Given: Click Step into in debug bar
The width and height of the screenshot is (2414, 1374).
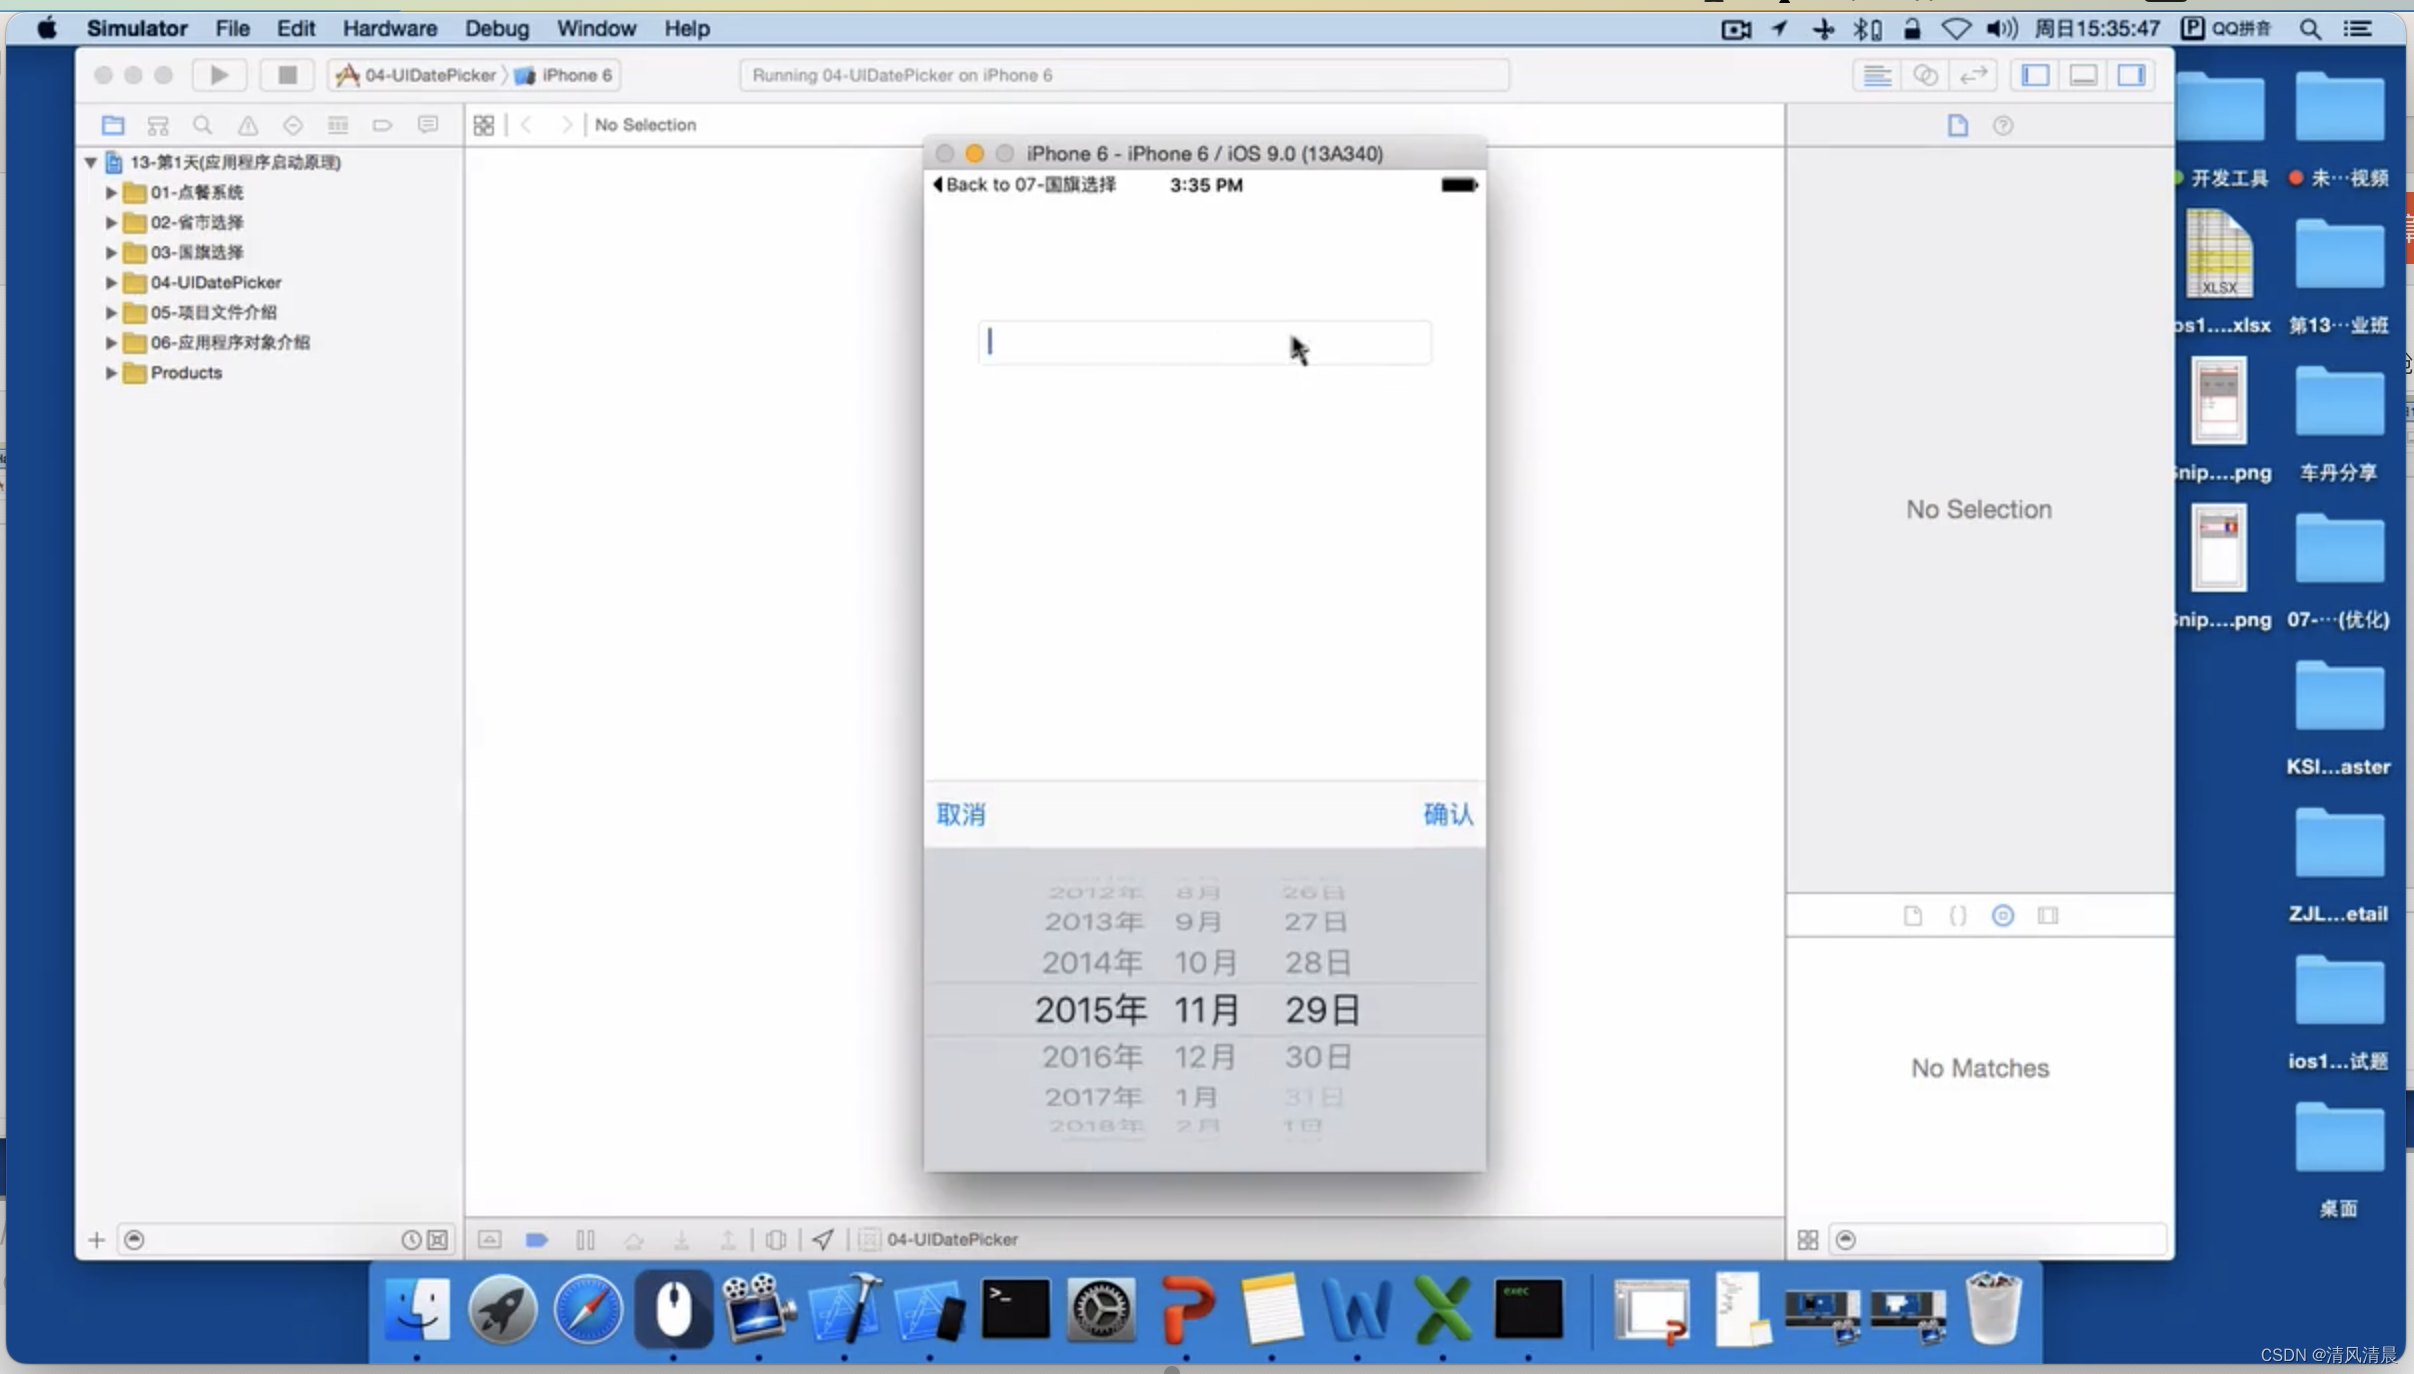Looking at the screenshot, I should tap(682, 1240).
